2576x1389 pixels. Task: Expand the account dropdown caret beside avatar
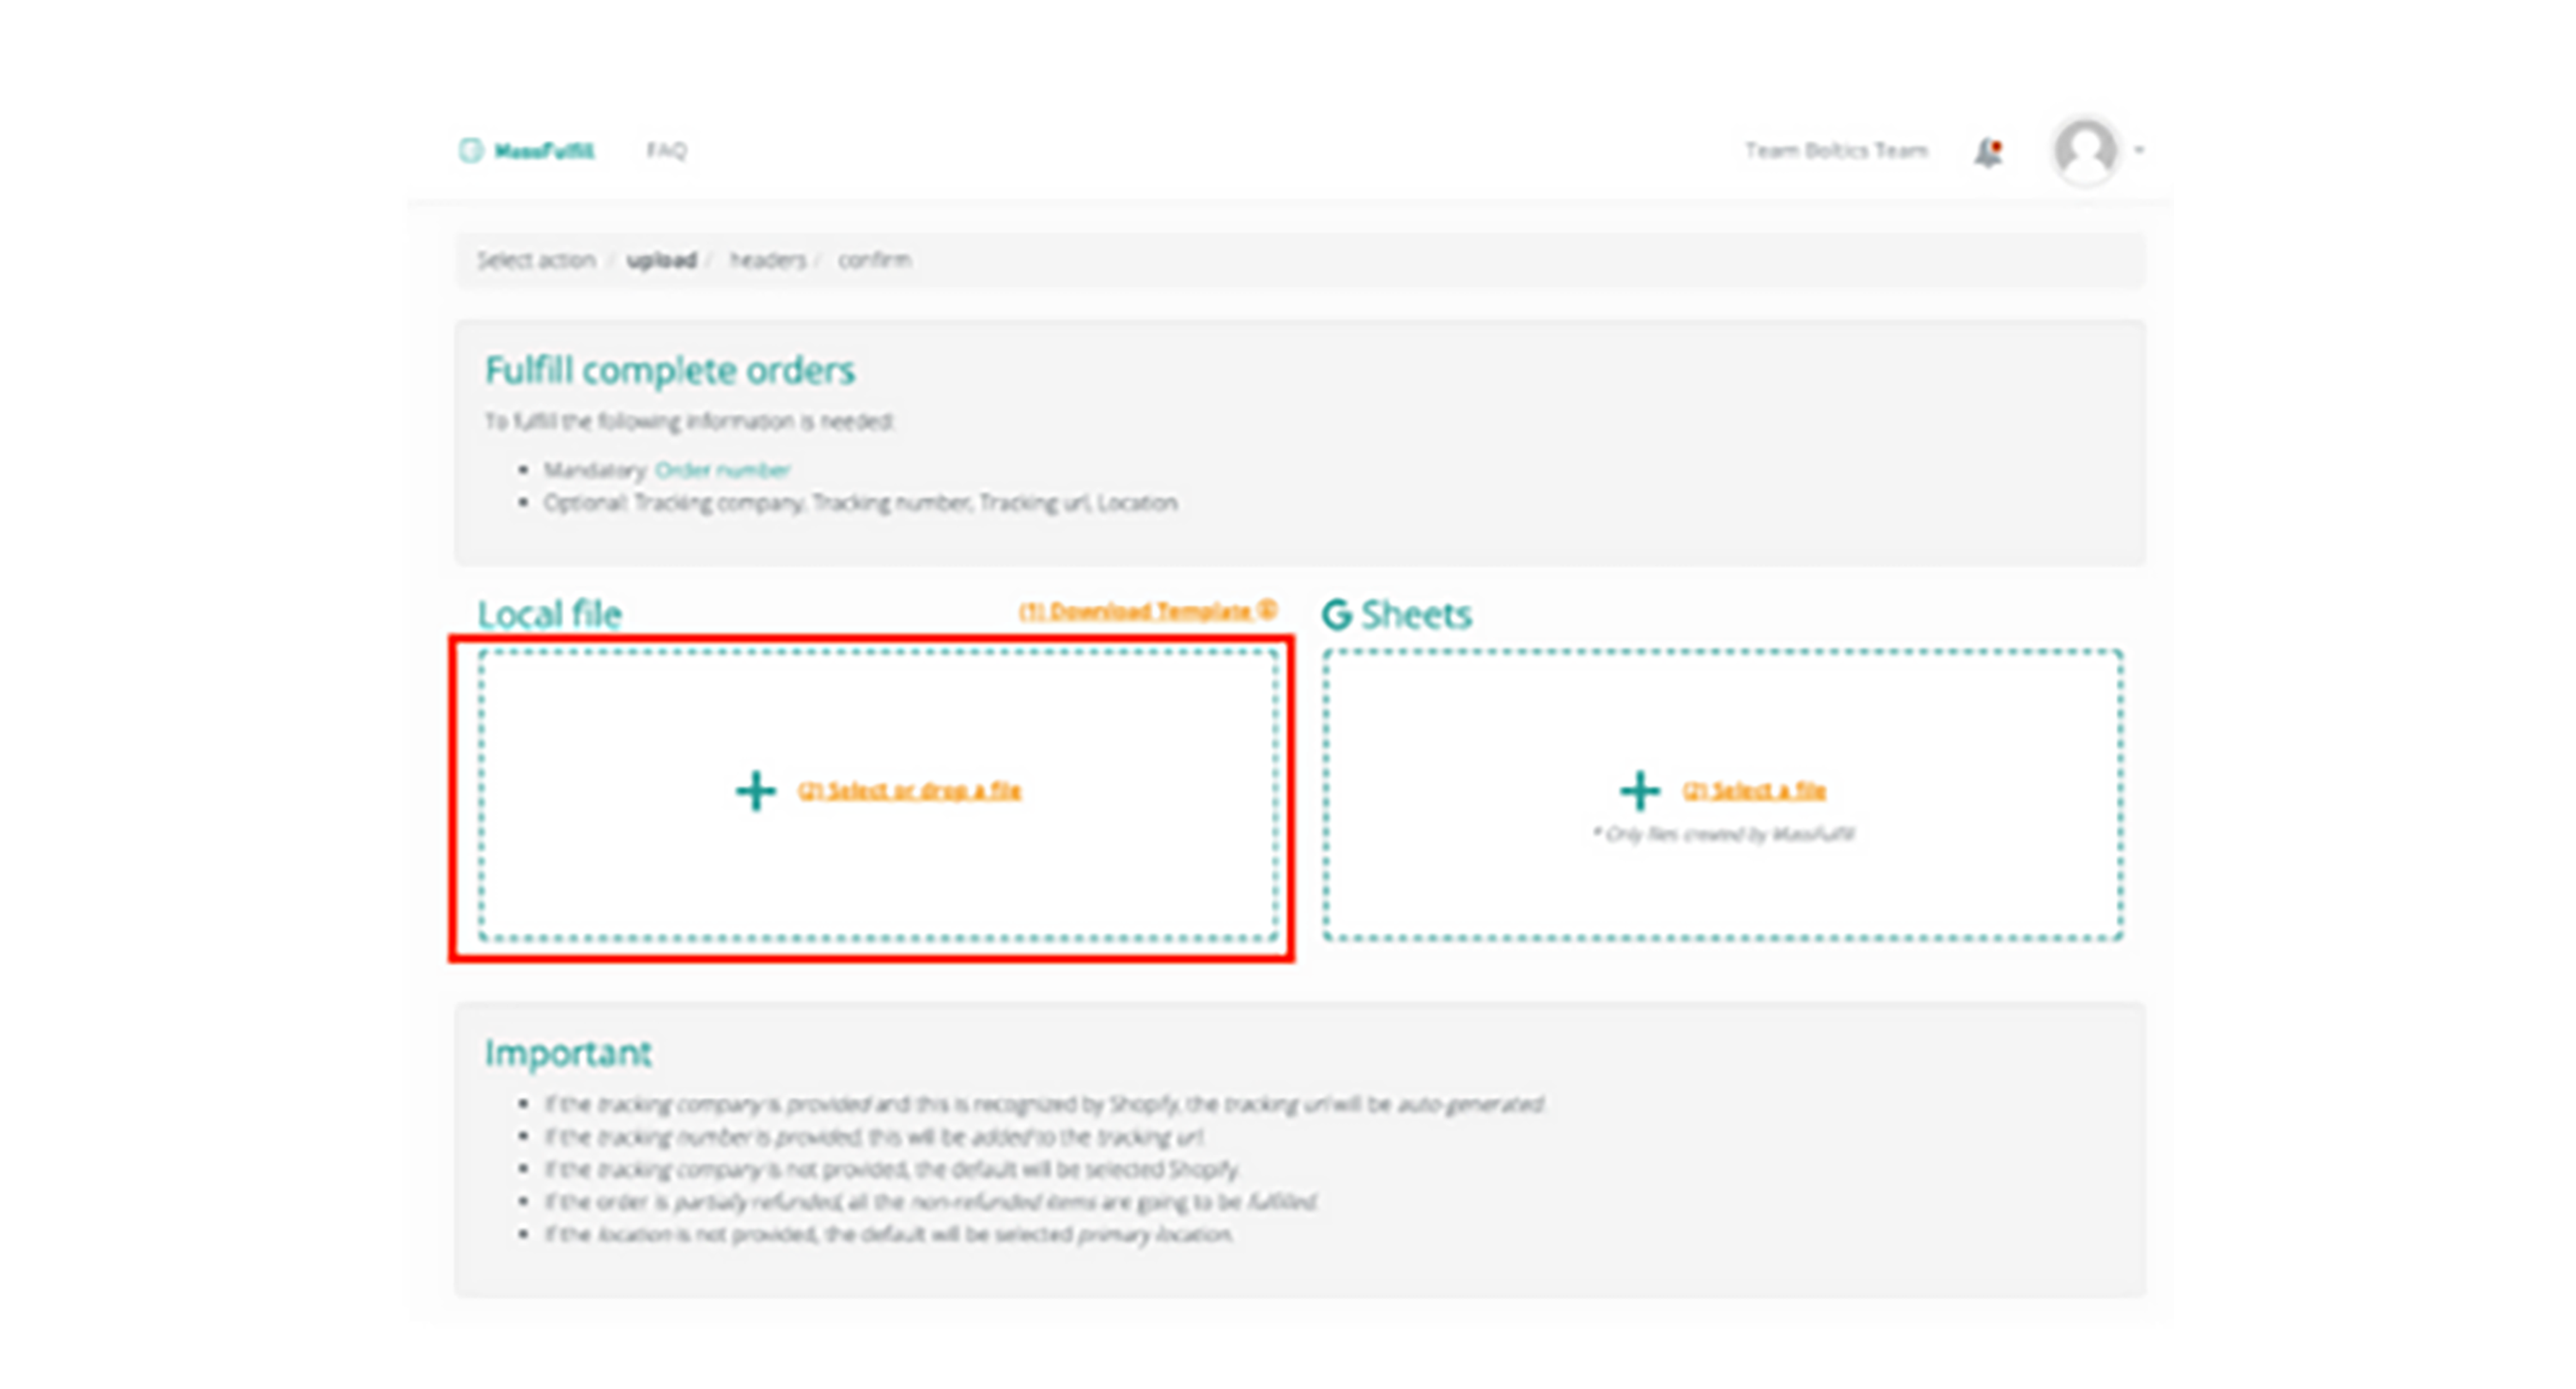(x=2140, y=151)
